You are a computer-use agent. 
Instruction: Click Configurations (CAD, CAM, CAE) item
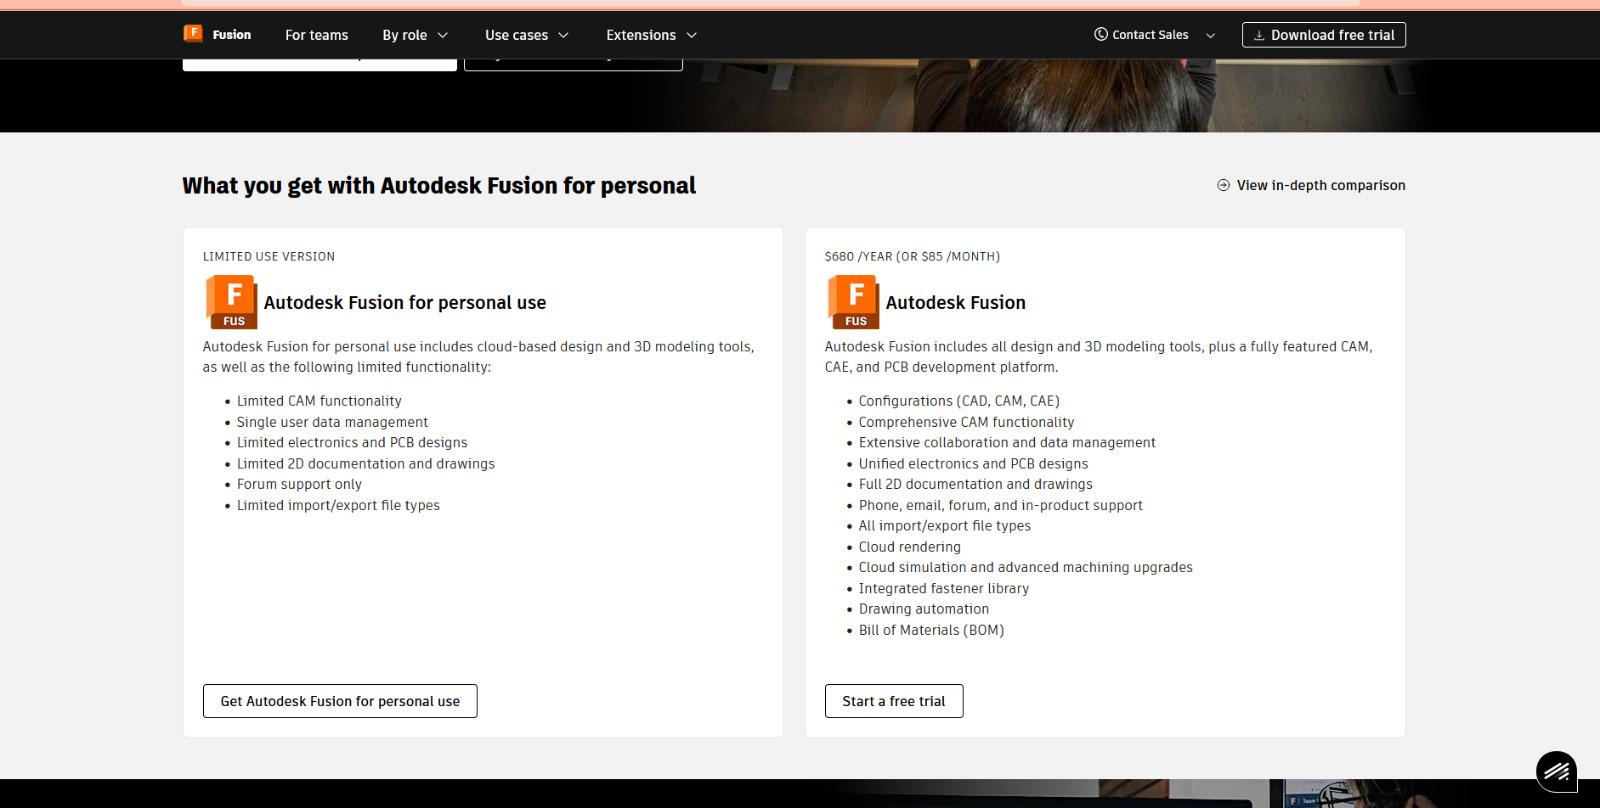click(x=959, y=401)
